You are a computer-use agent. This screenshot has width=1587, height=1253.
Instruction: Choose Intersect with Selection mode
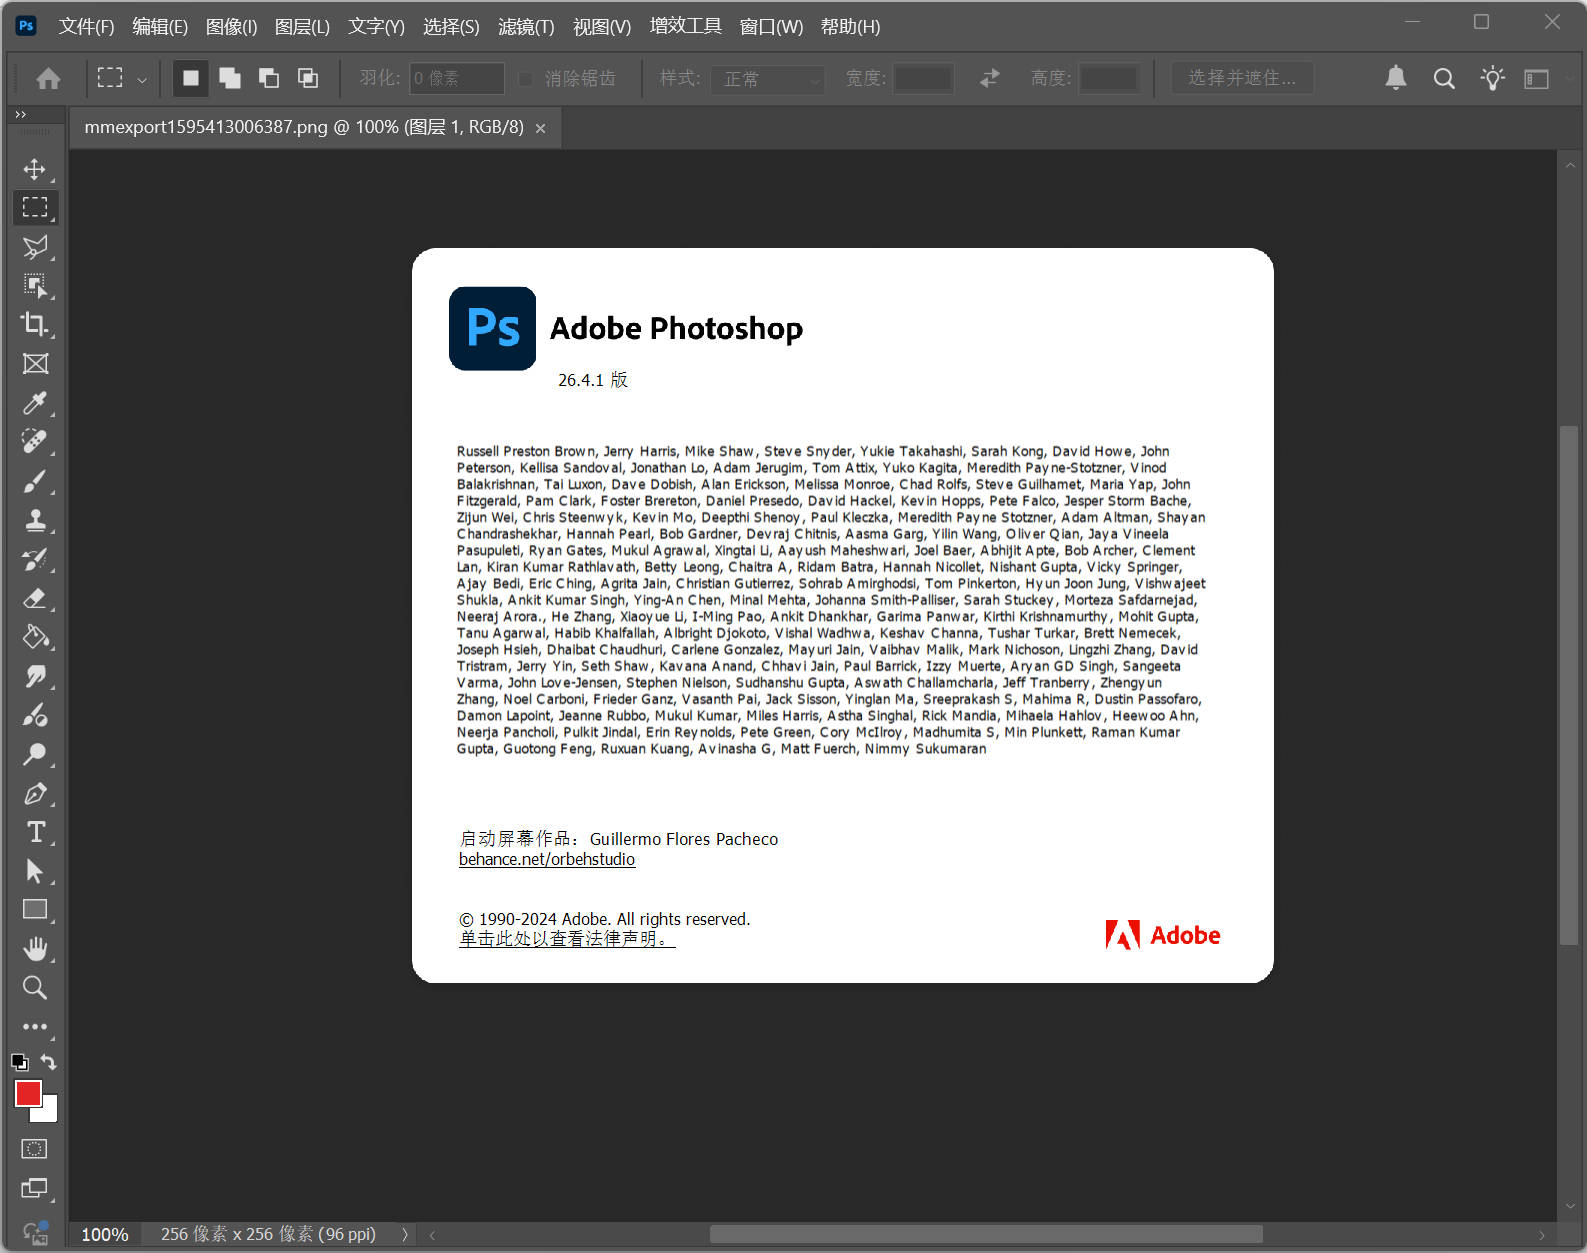[308, 78]
